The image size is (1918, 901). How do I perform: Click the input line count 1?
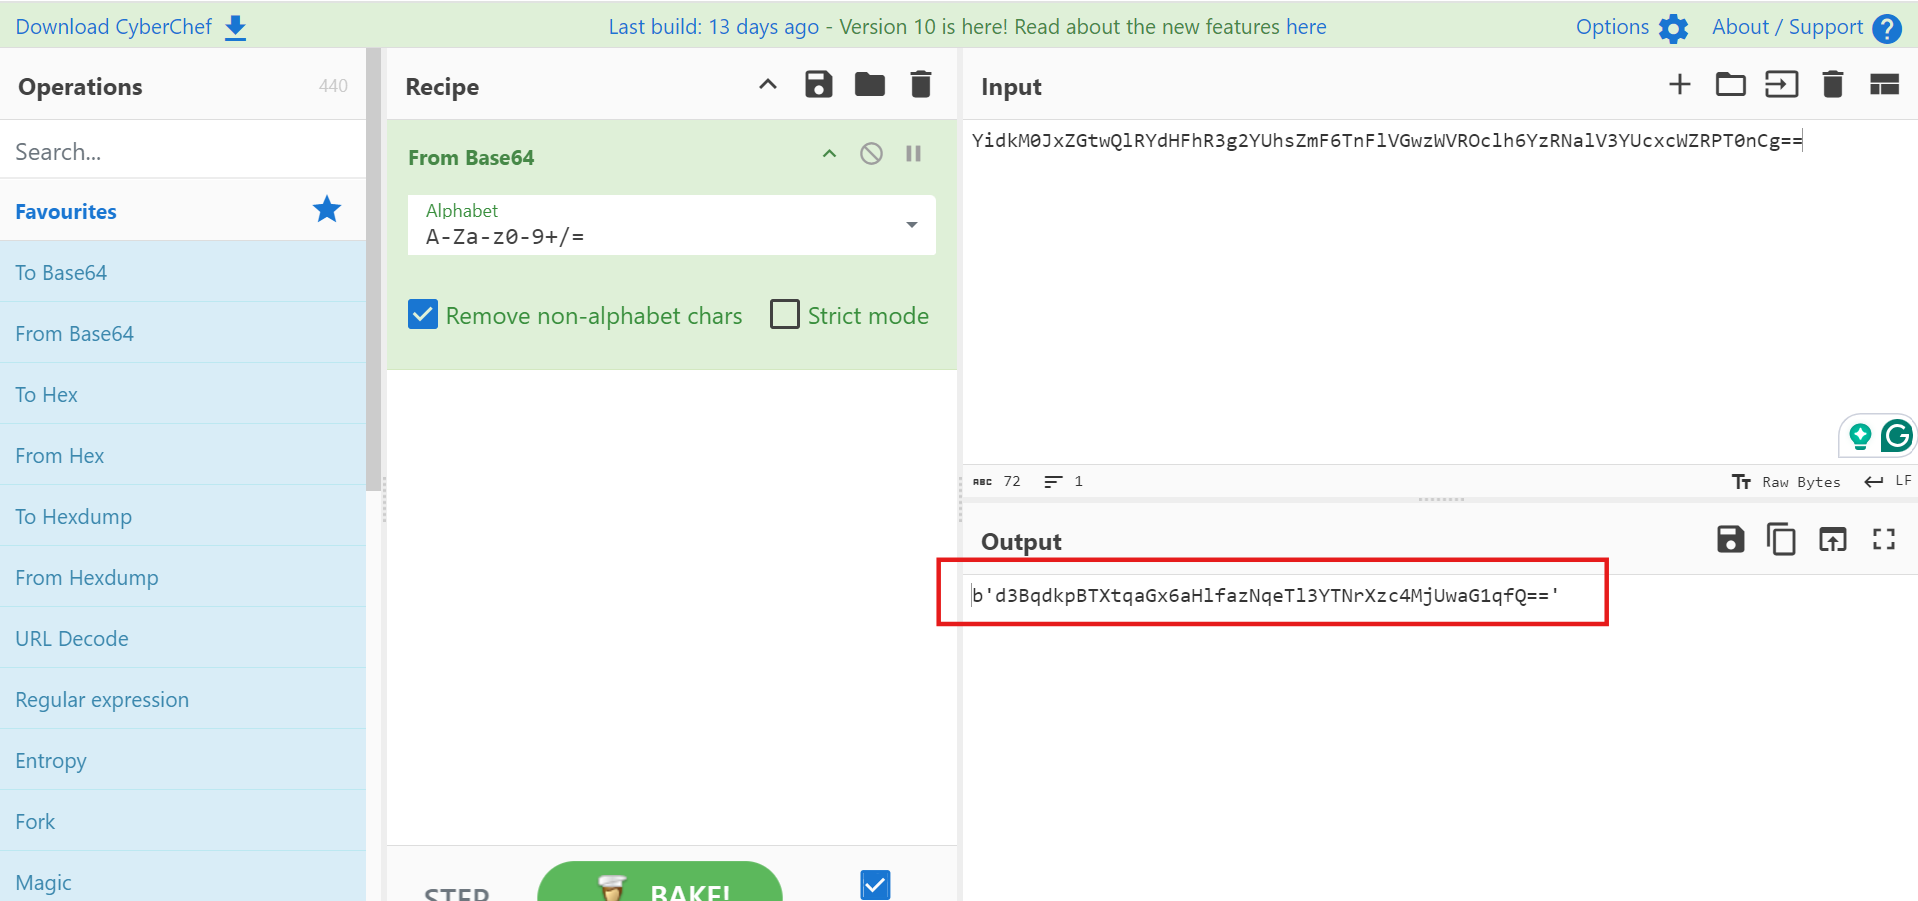[x=1063, y=481]
